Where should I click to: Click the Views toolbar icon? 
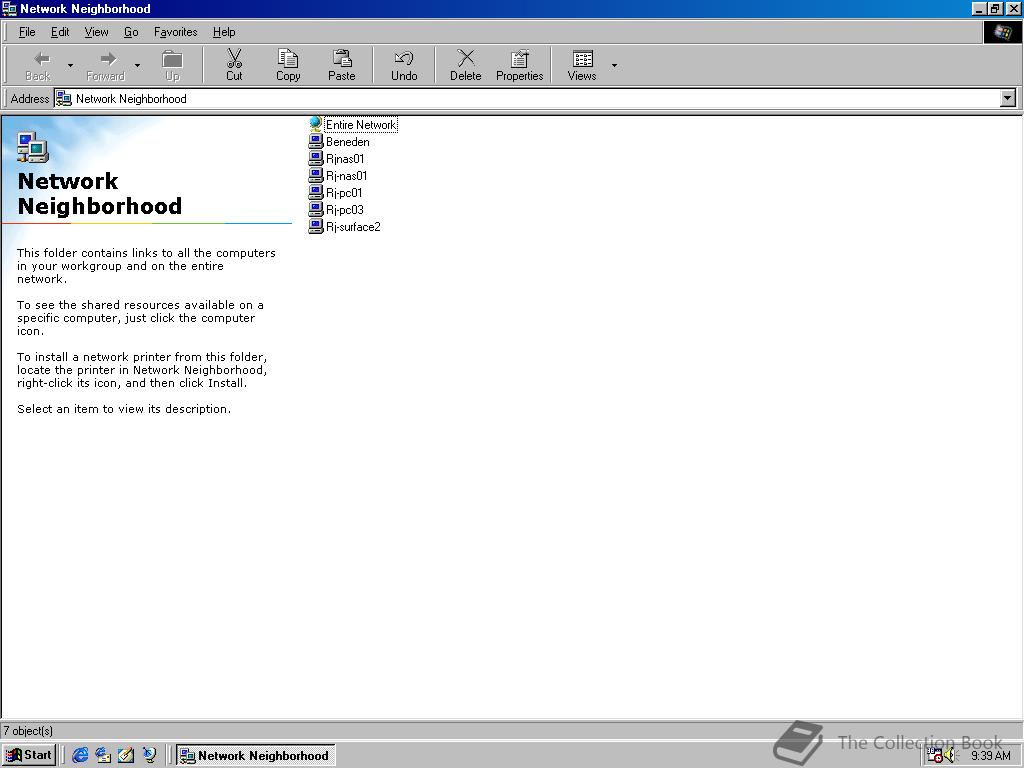click(x=583, y=59)
